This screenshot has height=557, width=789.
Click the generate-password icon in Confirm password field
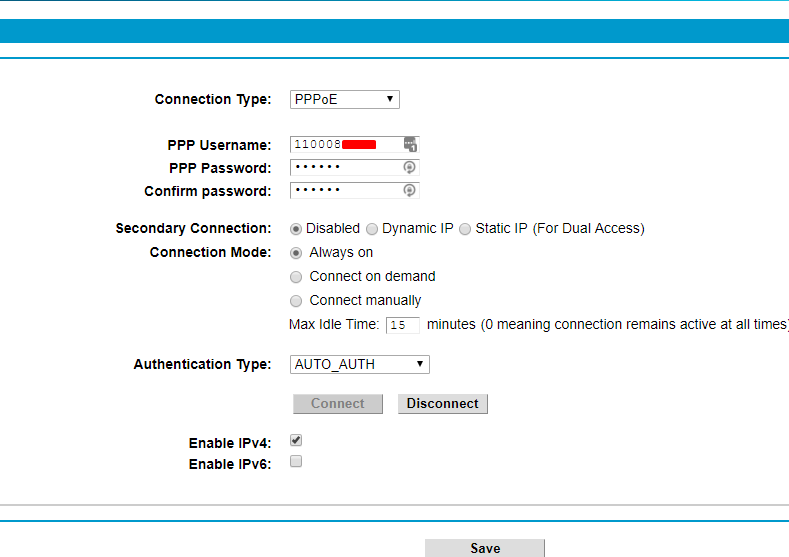point(409,190)
